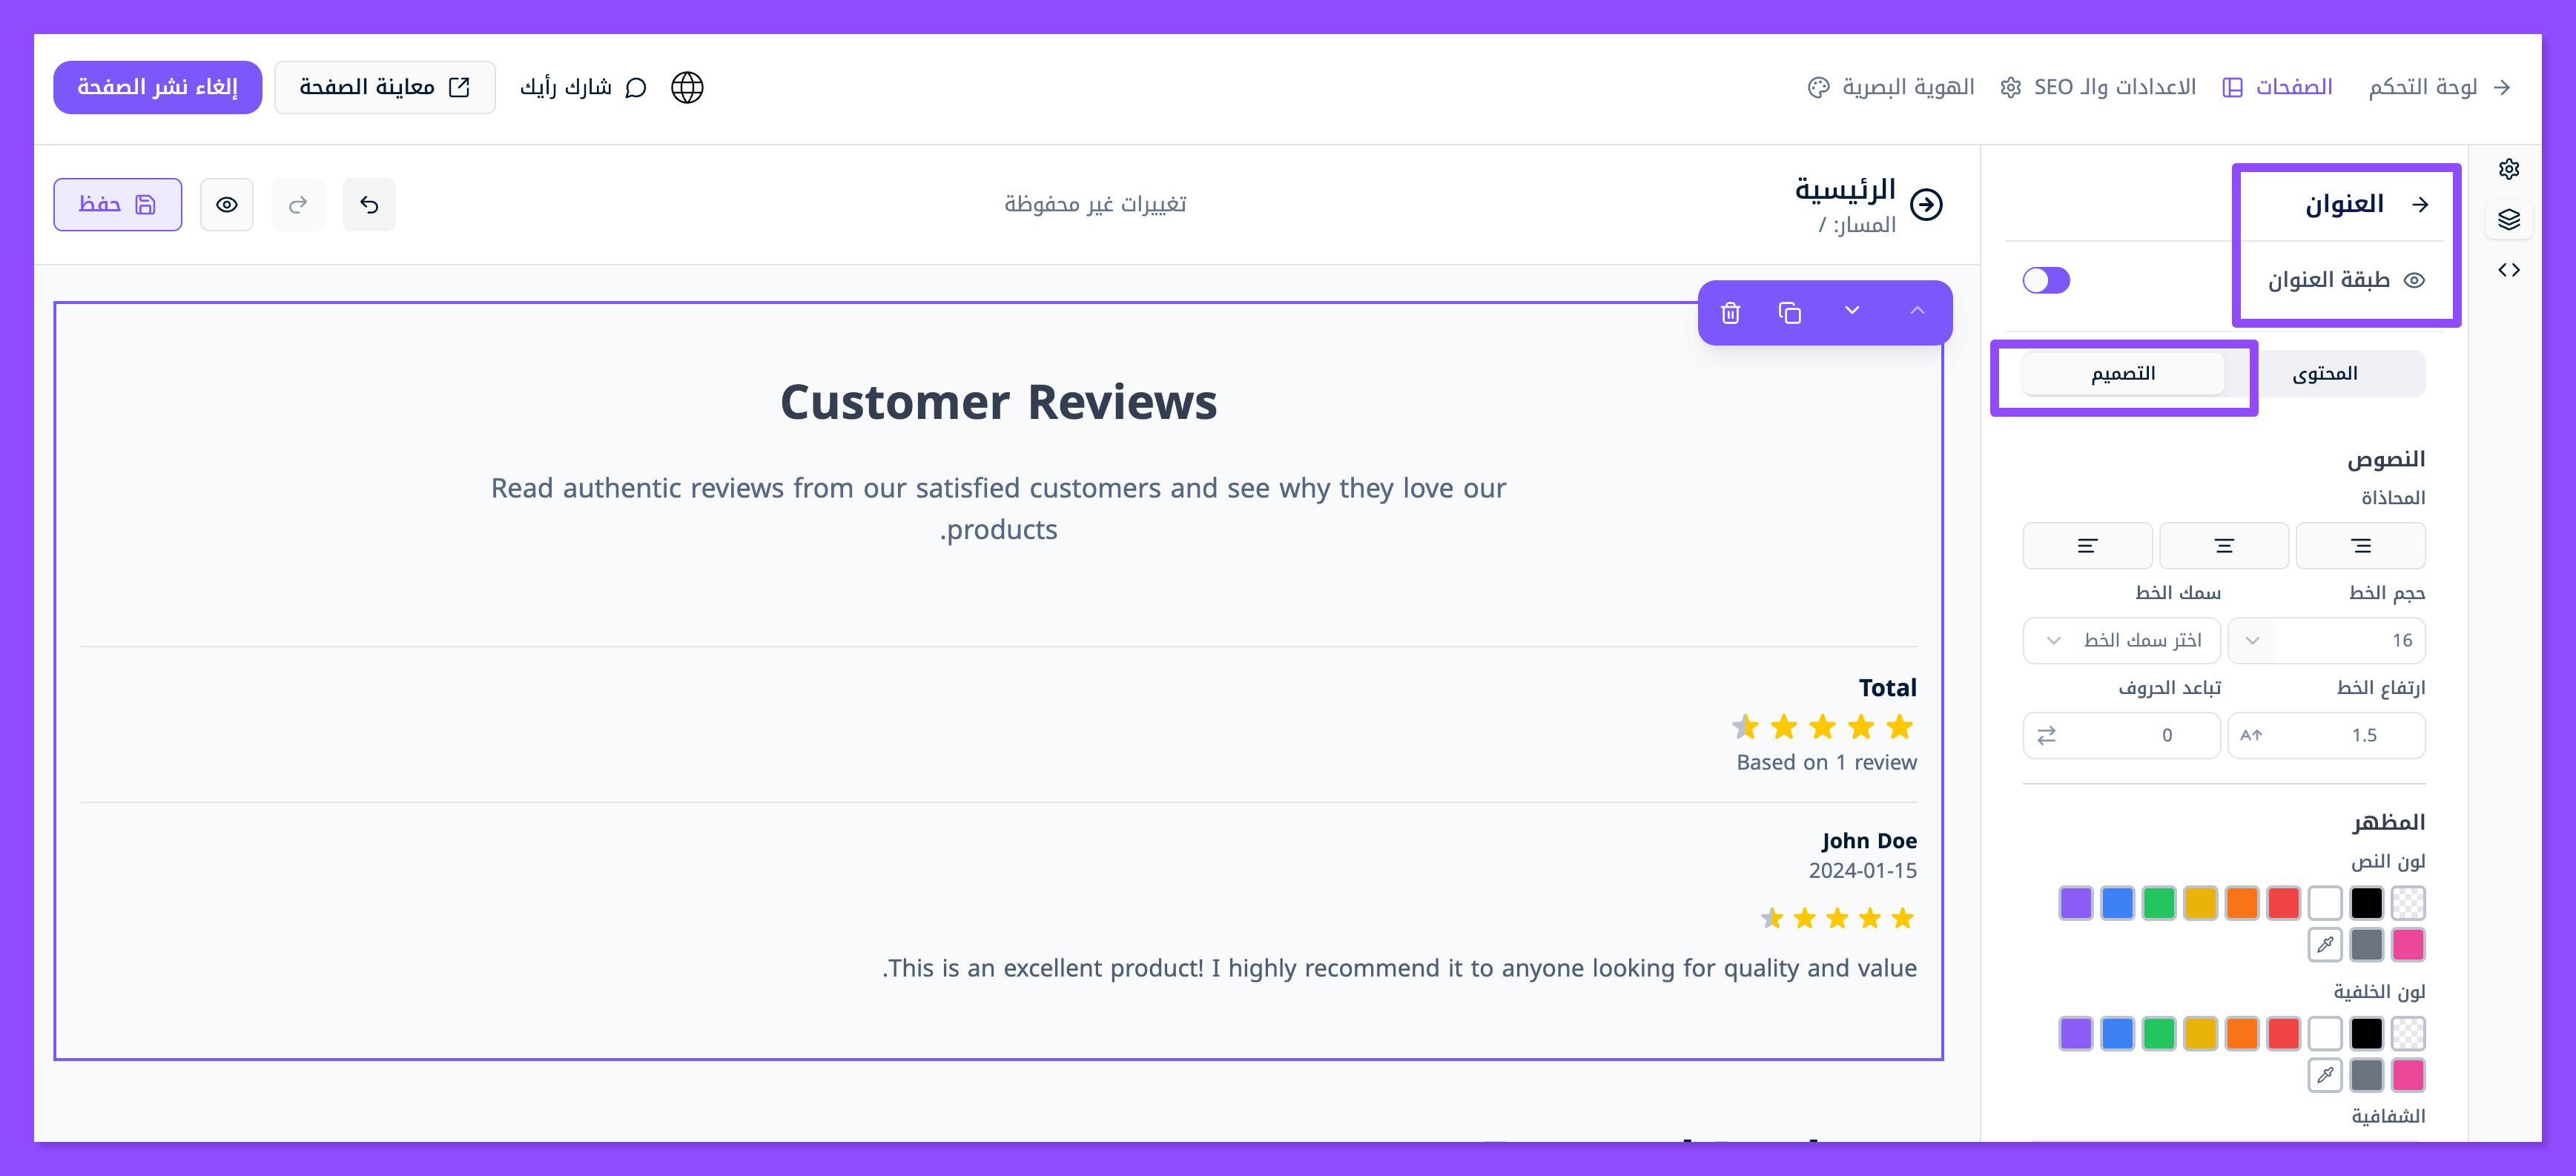
Task: Open the font weight dropdown
Action: (2121, 640)
